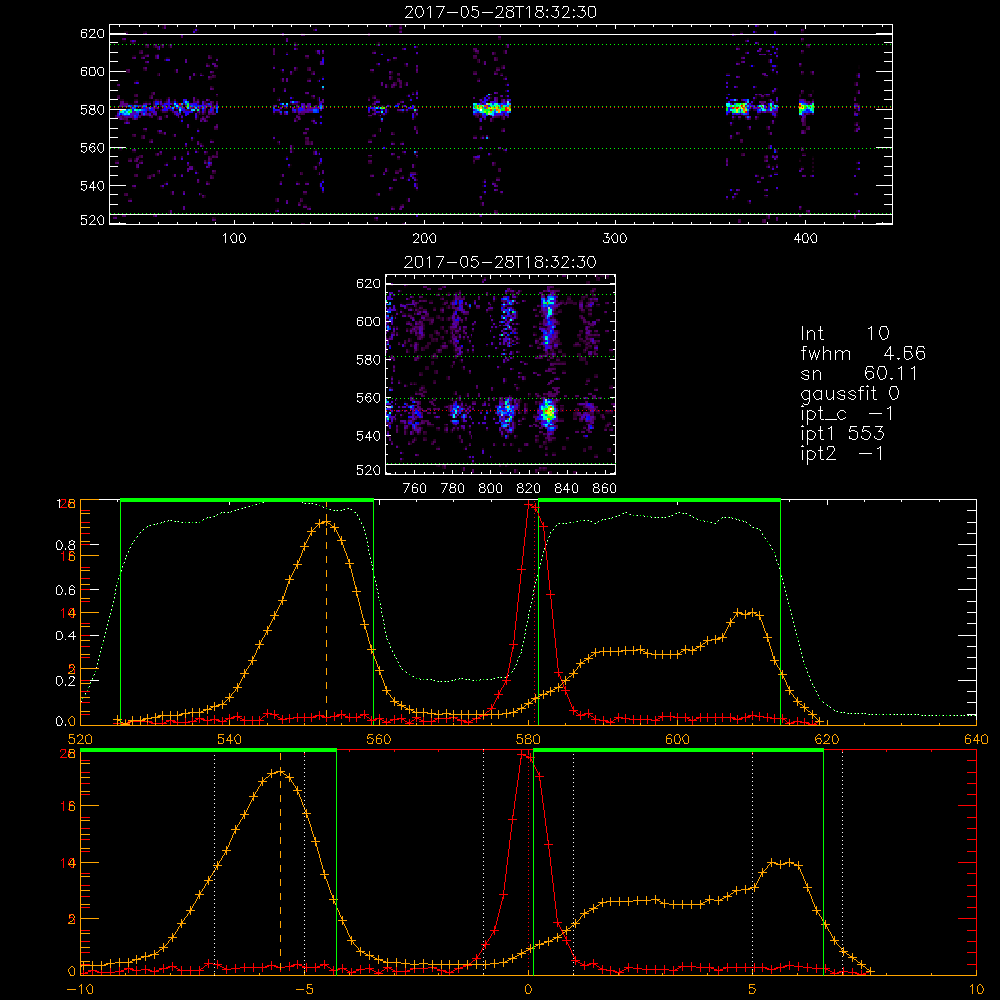Select the "840" tick label under middle image
The height and width of the screenshot is (1000, 1000).
coord(566,489)
